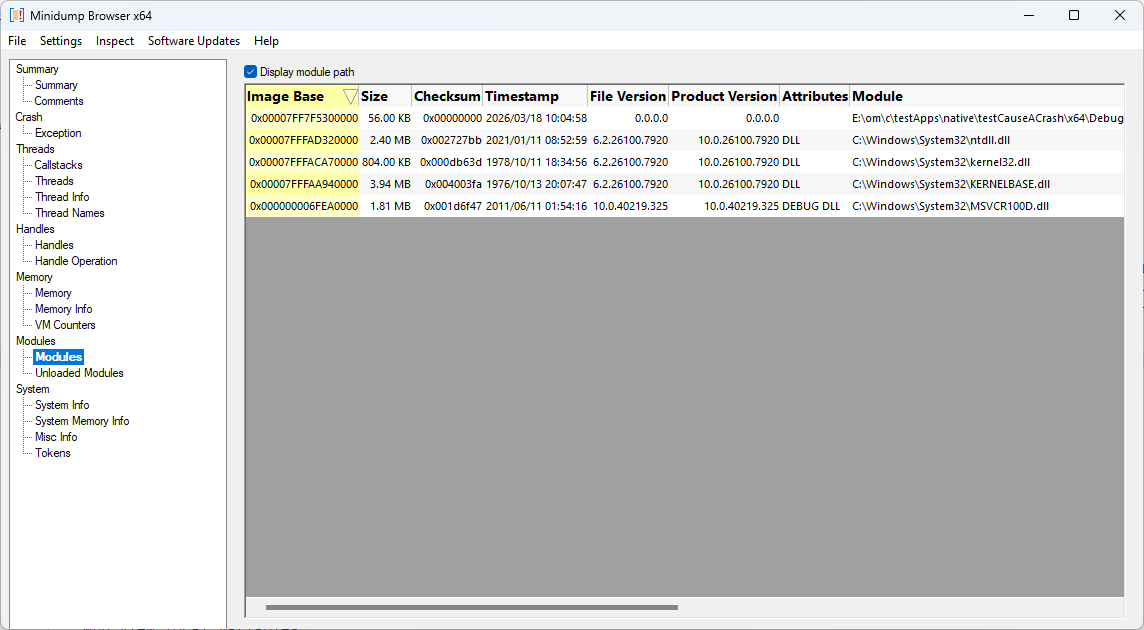Viewport: 1144px width, 630px height.
Task: Open the Help menu
Action: coord(266,41)
